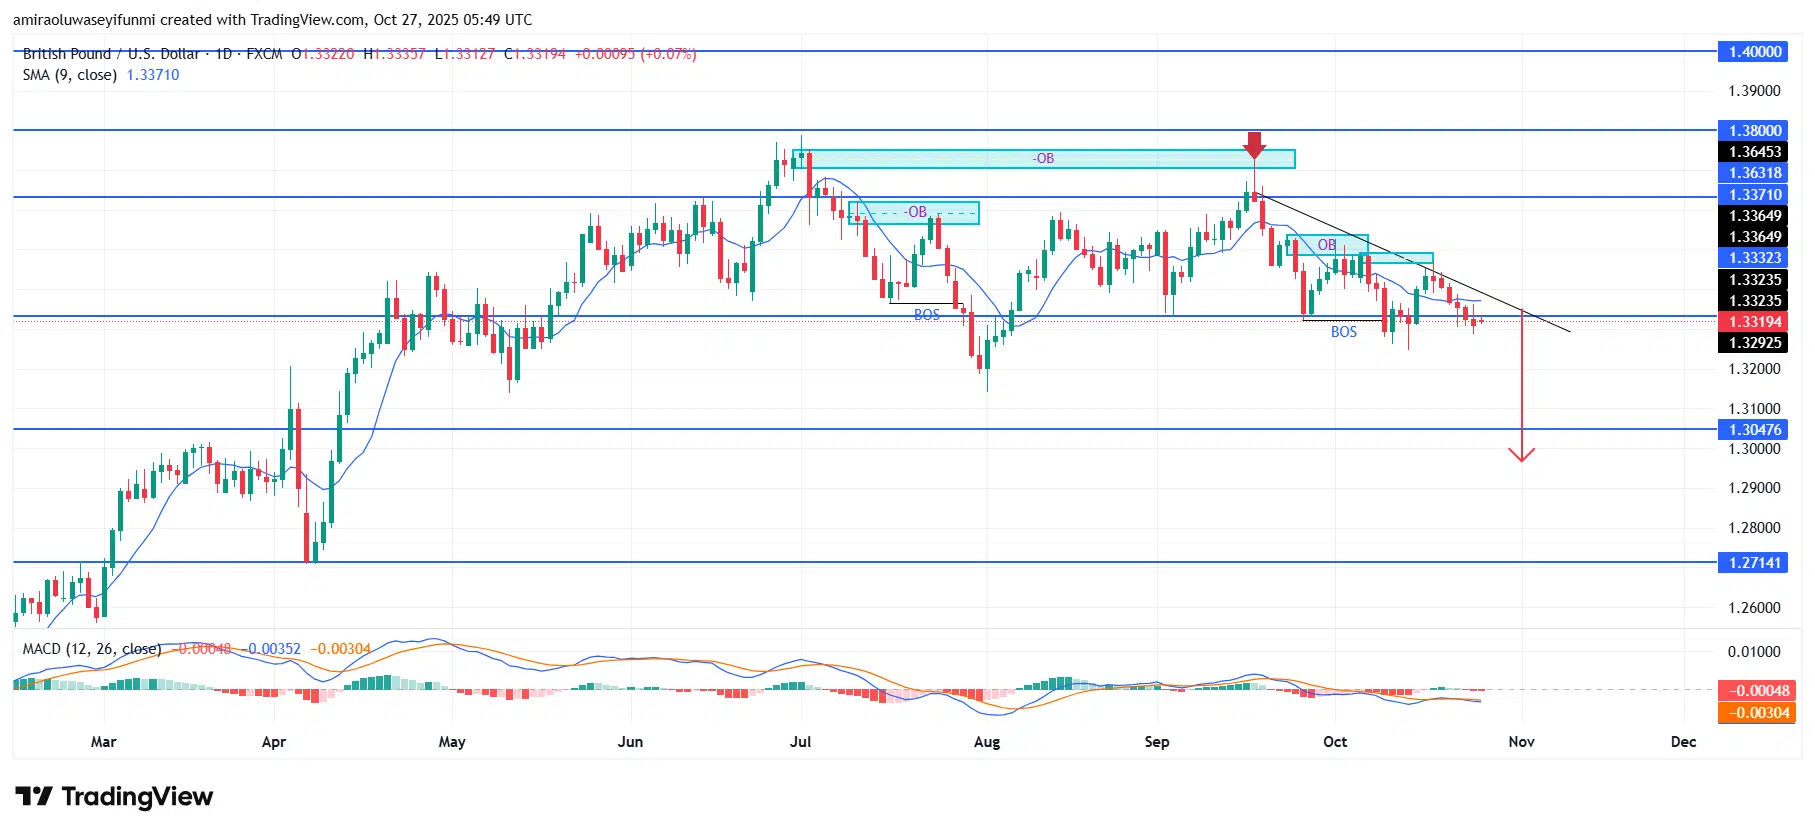Select the red 1.33194 current price label
This screenshot has width=1815, height=834.
(x=1755, y=322)
